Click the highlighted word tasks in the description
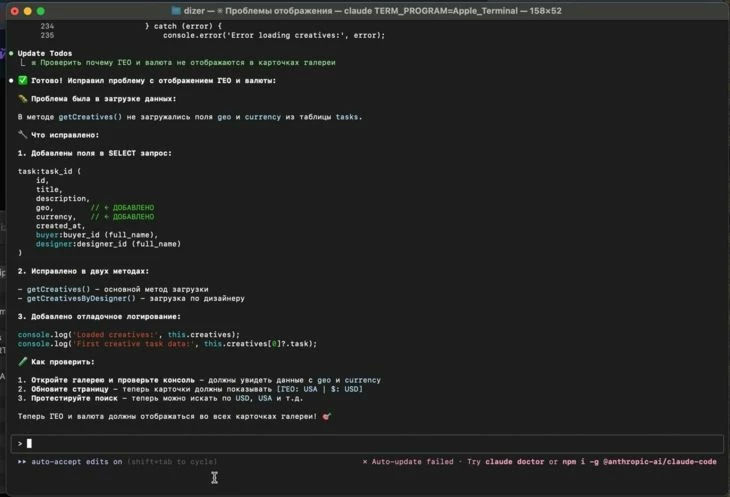 click(346, 117)
